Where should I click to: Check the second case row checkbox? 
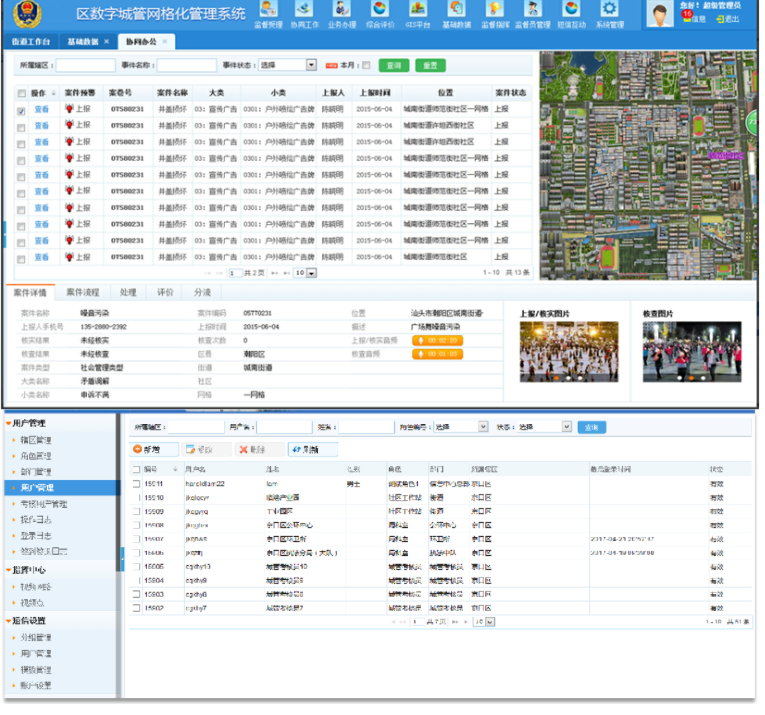21,128
